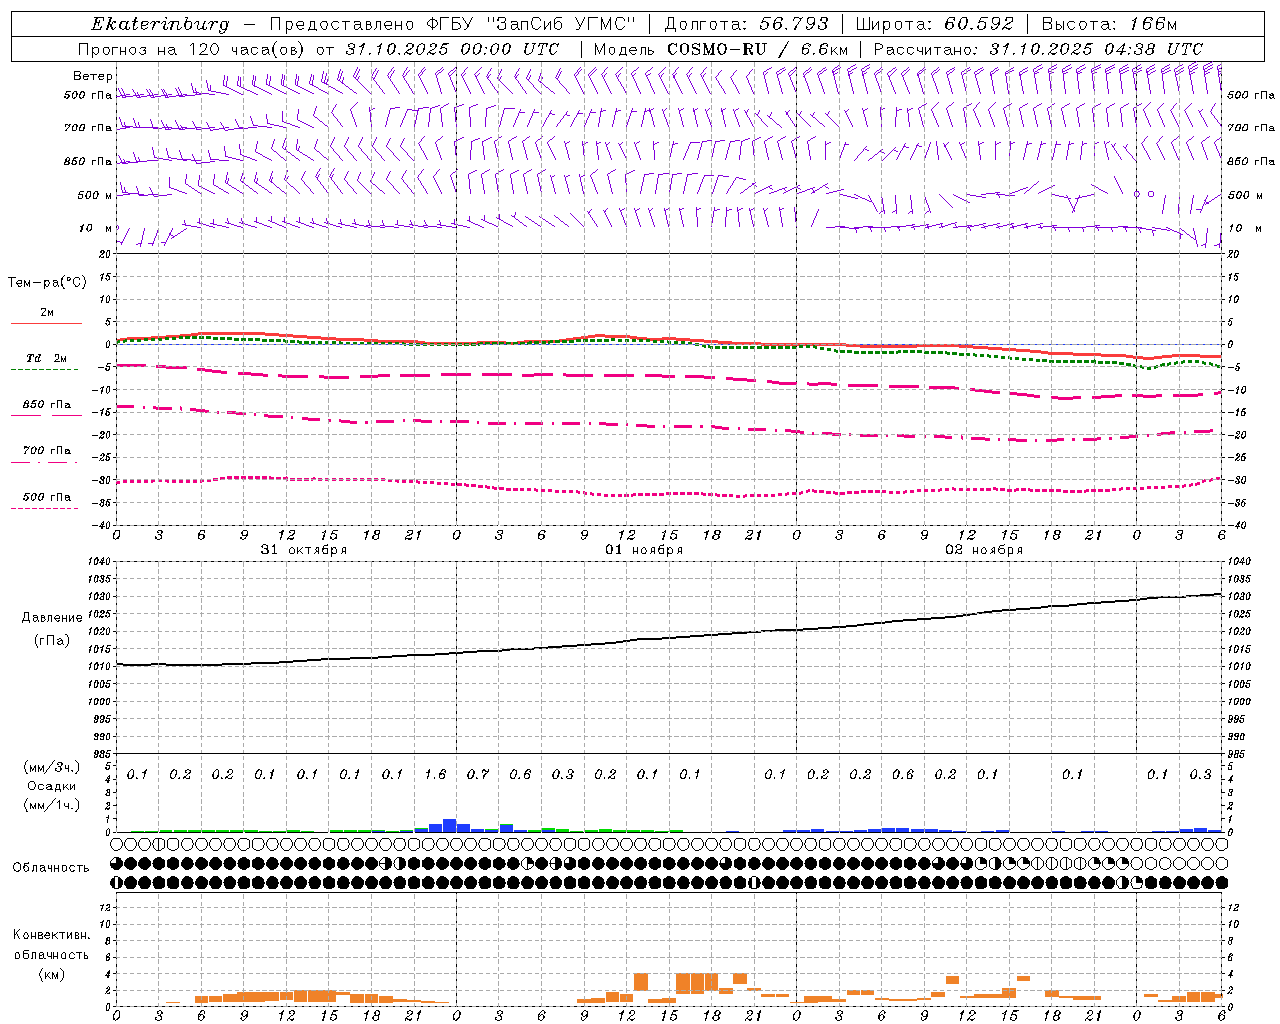This screenshot has width=1280, height=1024.
Task: Click the "0.7" precipitation amount value
Action: pos(478,774)
